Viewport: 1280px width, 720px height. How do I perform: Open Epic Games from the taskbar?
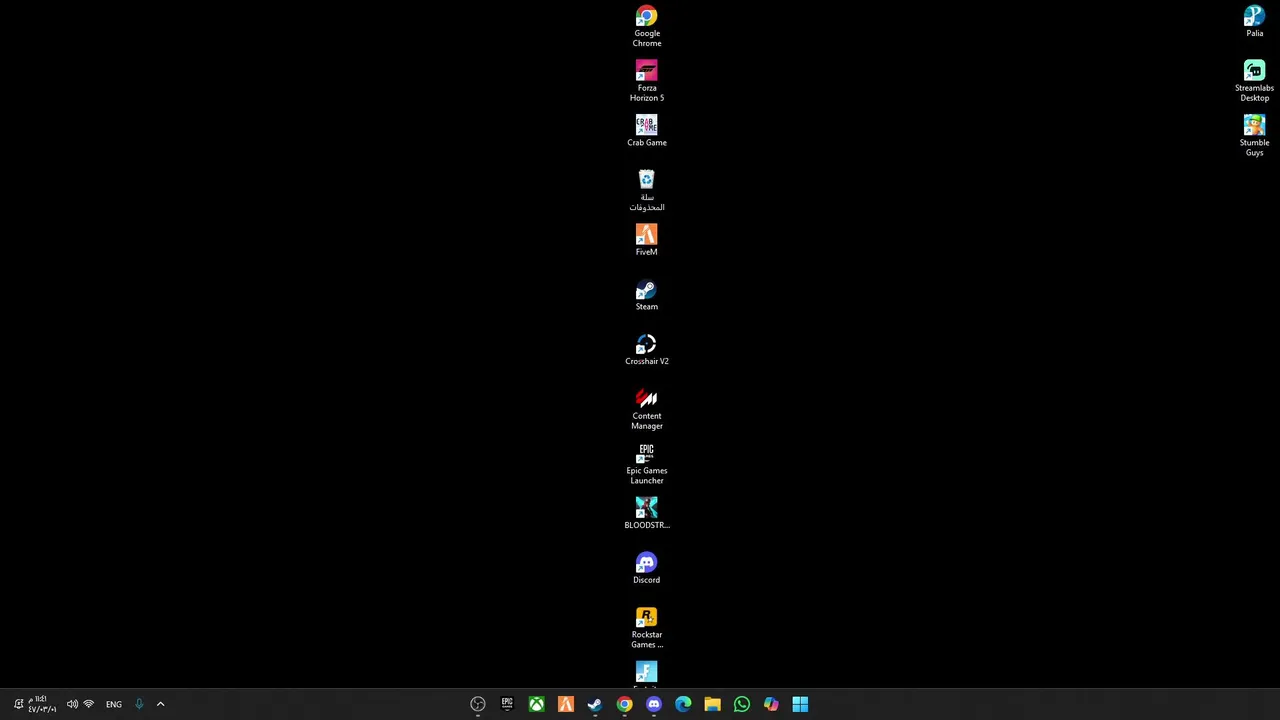507,704
